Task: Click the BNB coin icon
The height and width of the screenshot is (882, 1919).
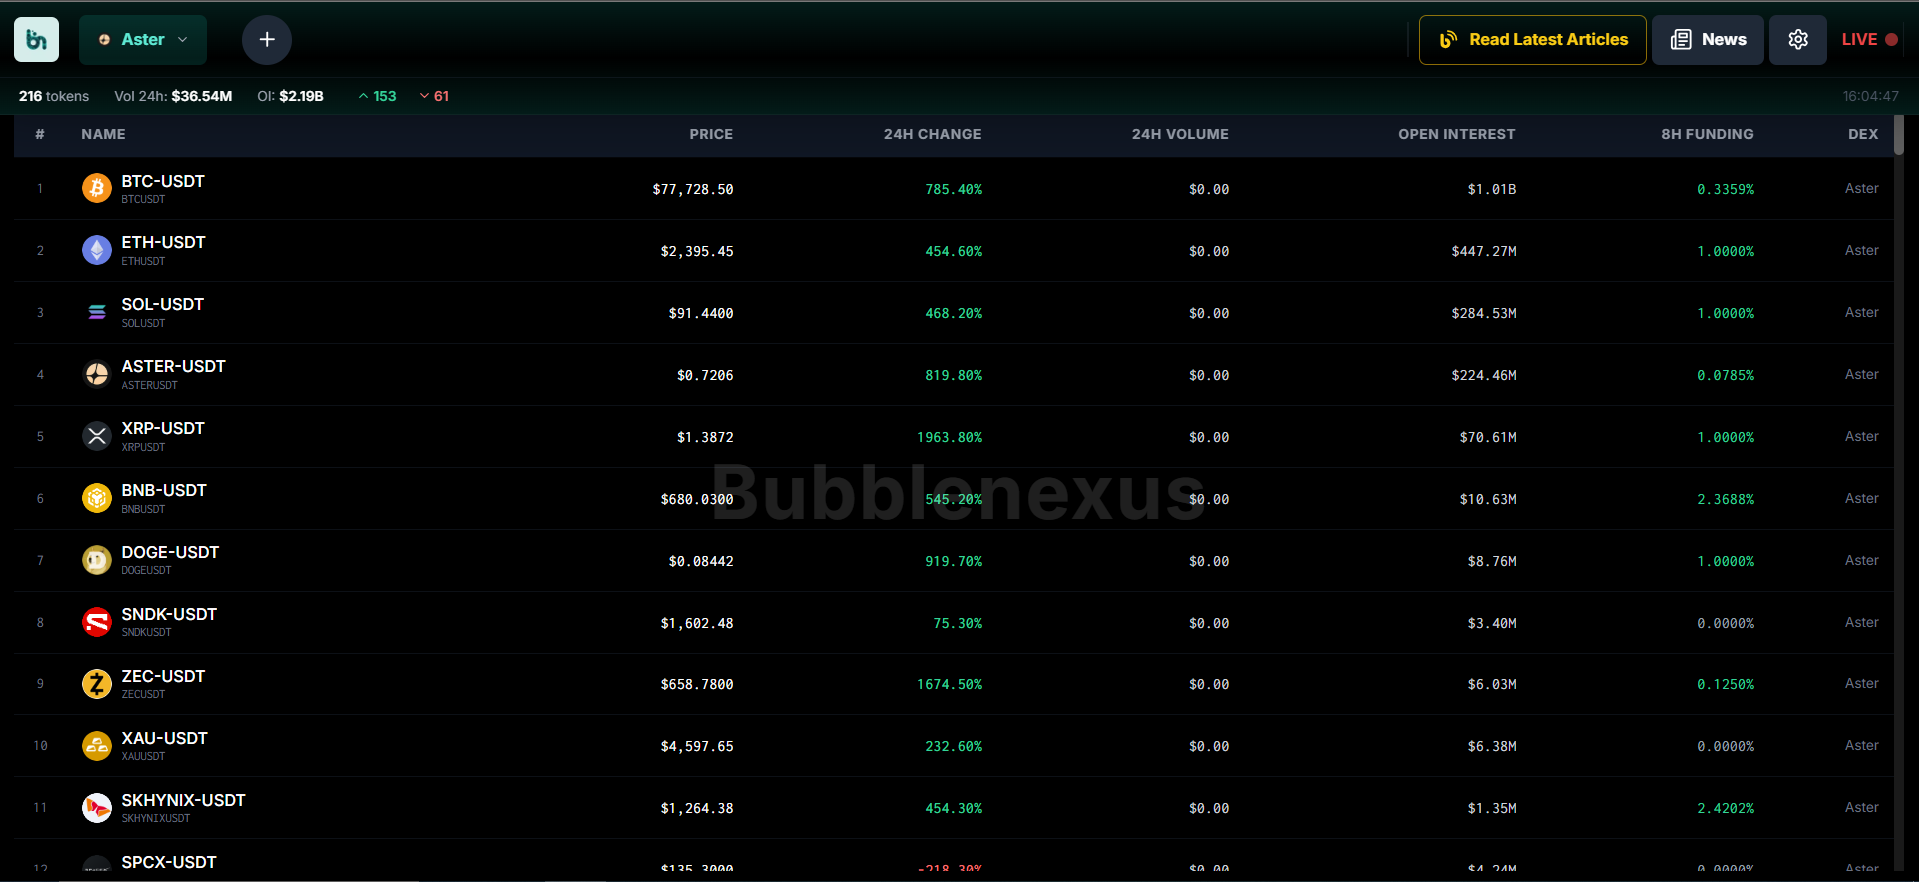Action: pyautogui.click(x=97, y=498)
